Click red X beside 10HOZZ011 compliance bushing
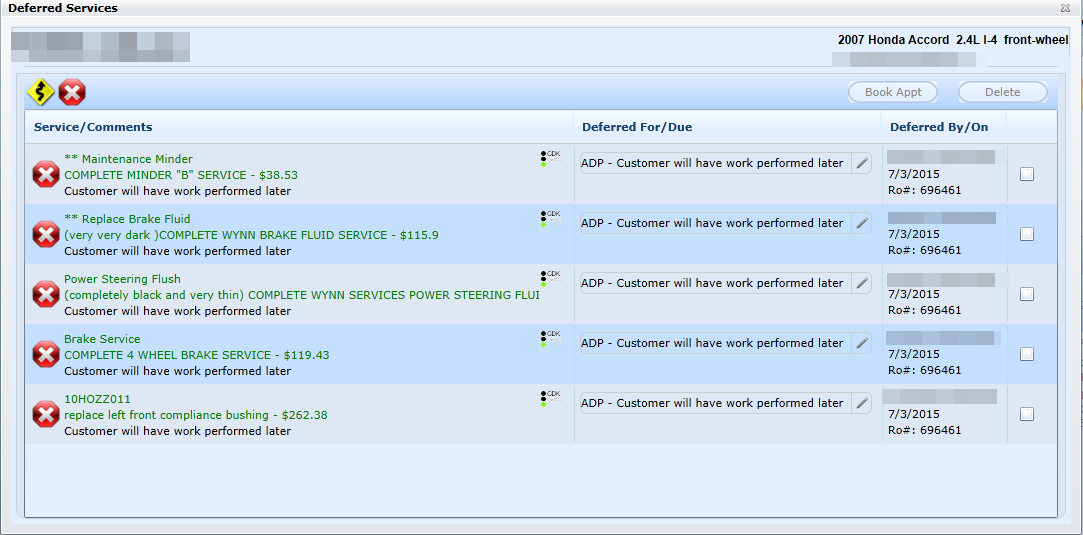Viewport: 1083px width, 535px height. point(46,414)
